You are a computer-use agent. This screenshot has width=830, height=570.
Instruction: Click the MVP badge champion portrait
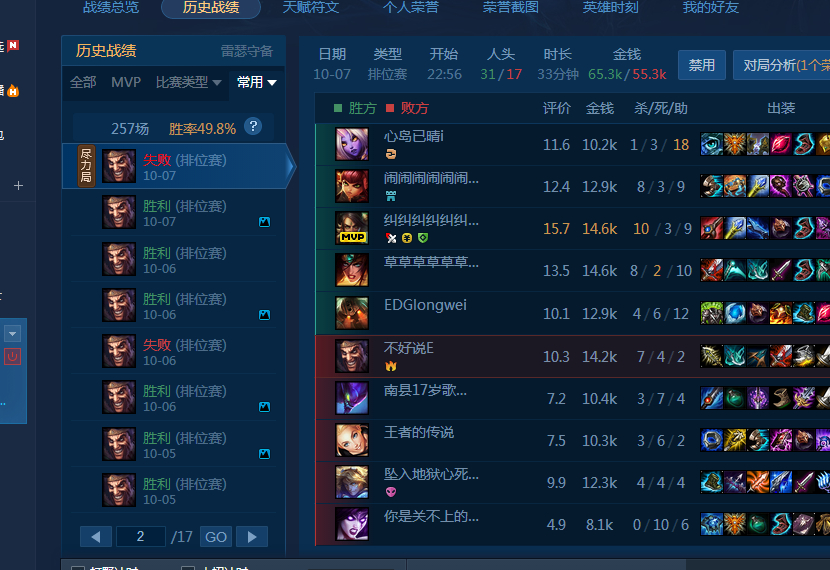[351, 228]
